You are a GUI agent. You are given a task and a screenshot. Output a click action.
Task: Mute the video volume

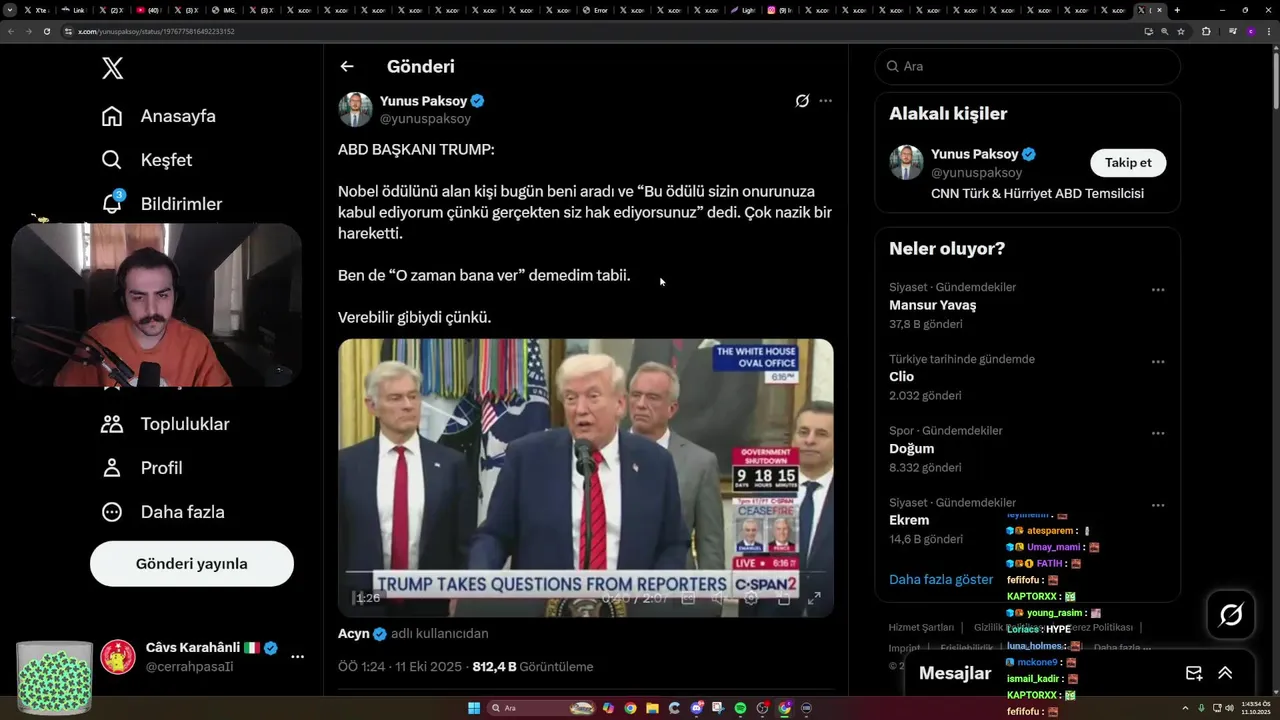point(719,598)
